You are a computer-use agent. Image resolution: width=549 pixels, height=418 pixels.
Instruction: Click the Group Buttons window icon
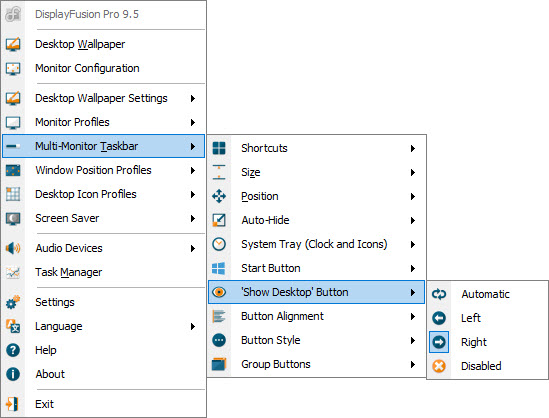tap(219, 364)
